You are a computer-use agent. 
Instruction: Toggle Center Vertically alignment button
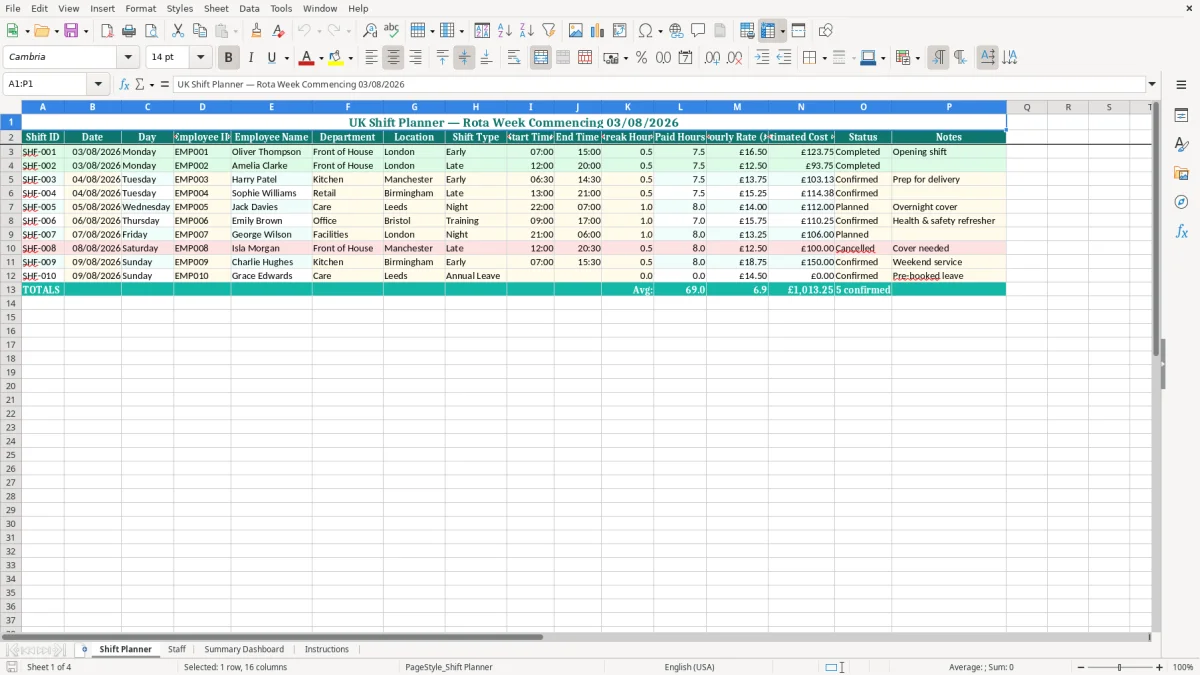click(464, 58)
